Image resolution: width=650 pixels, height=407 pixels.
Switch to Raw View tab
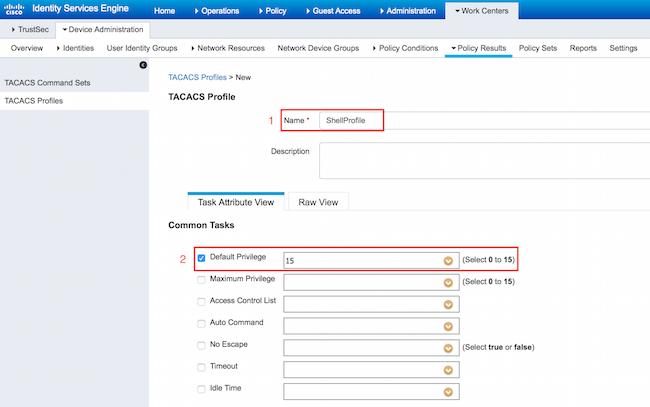point(318,202)
